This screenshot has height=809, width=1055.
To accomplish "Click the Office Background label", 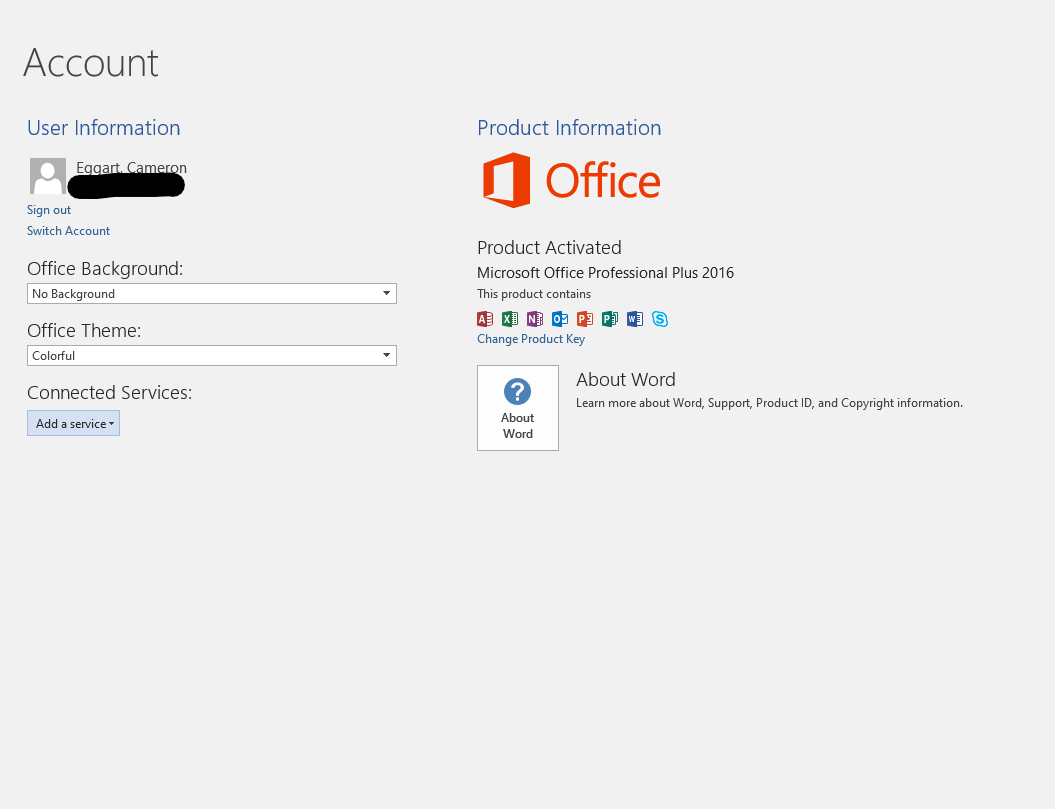I will coord(105,269).
